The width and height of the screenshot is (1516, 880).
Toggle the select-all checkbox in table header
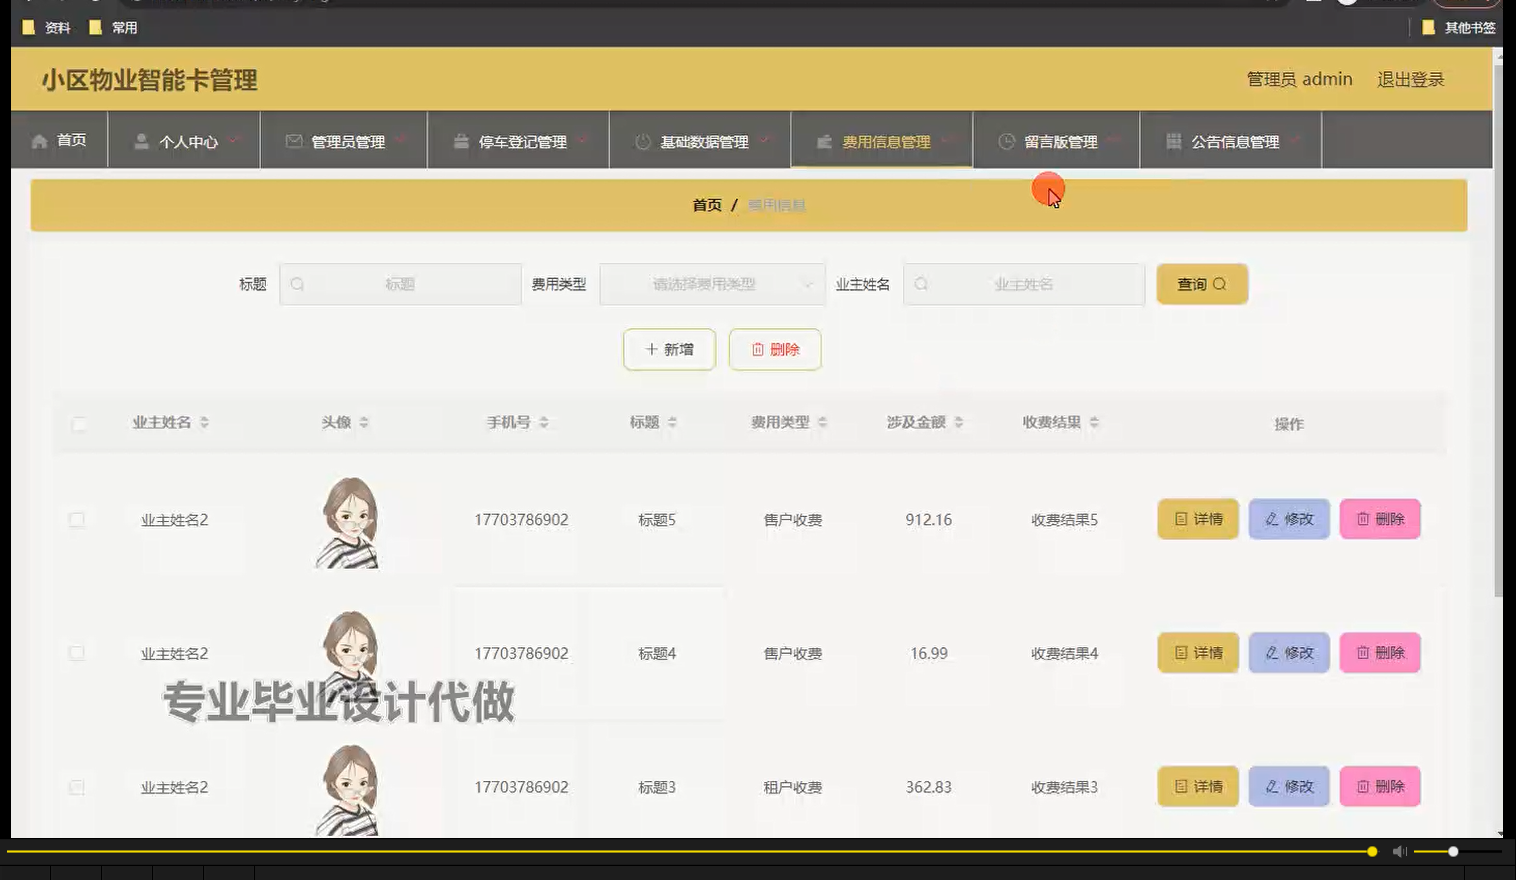click(77, 422)
